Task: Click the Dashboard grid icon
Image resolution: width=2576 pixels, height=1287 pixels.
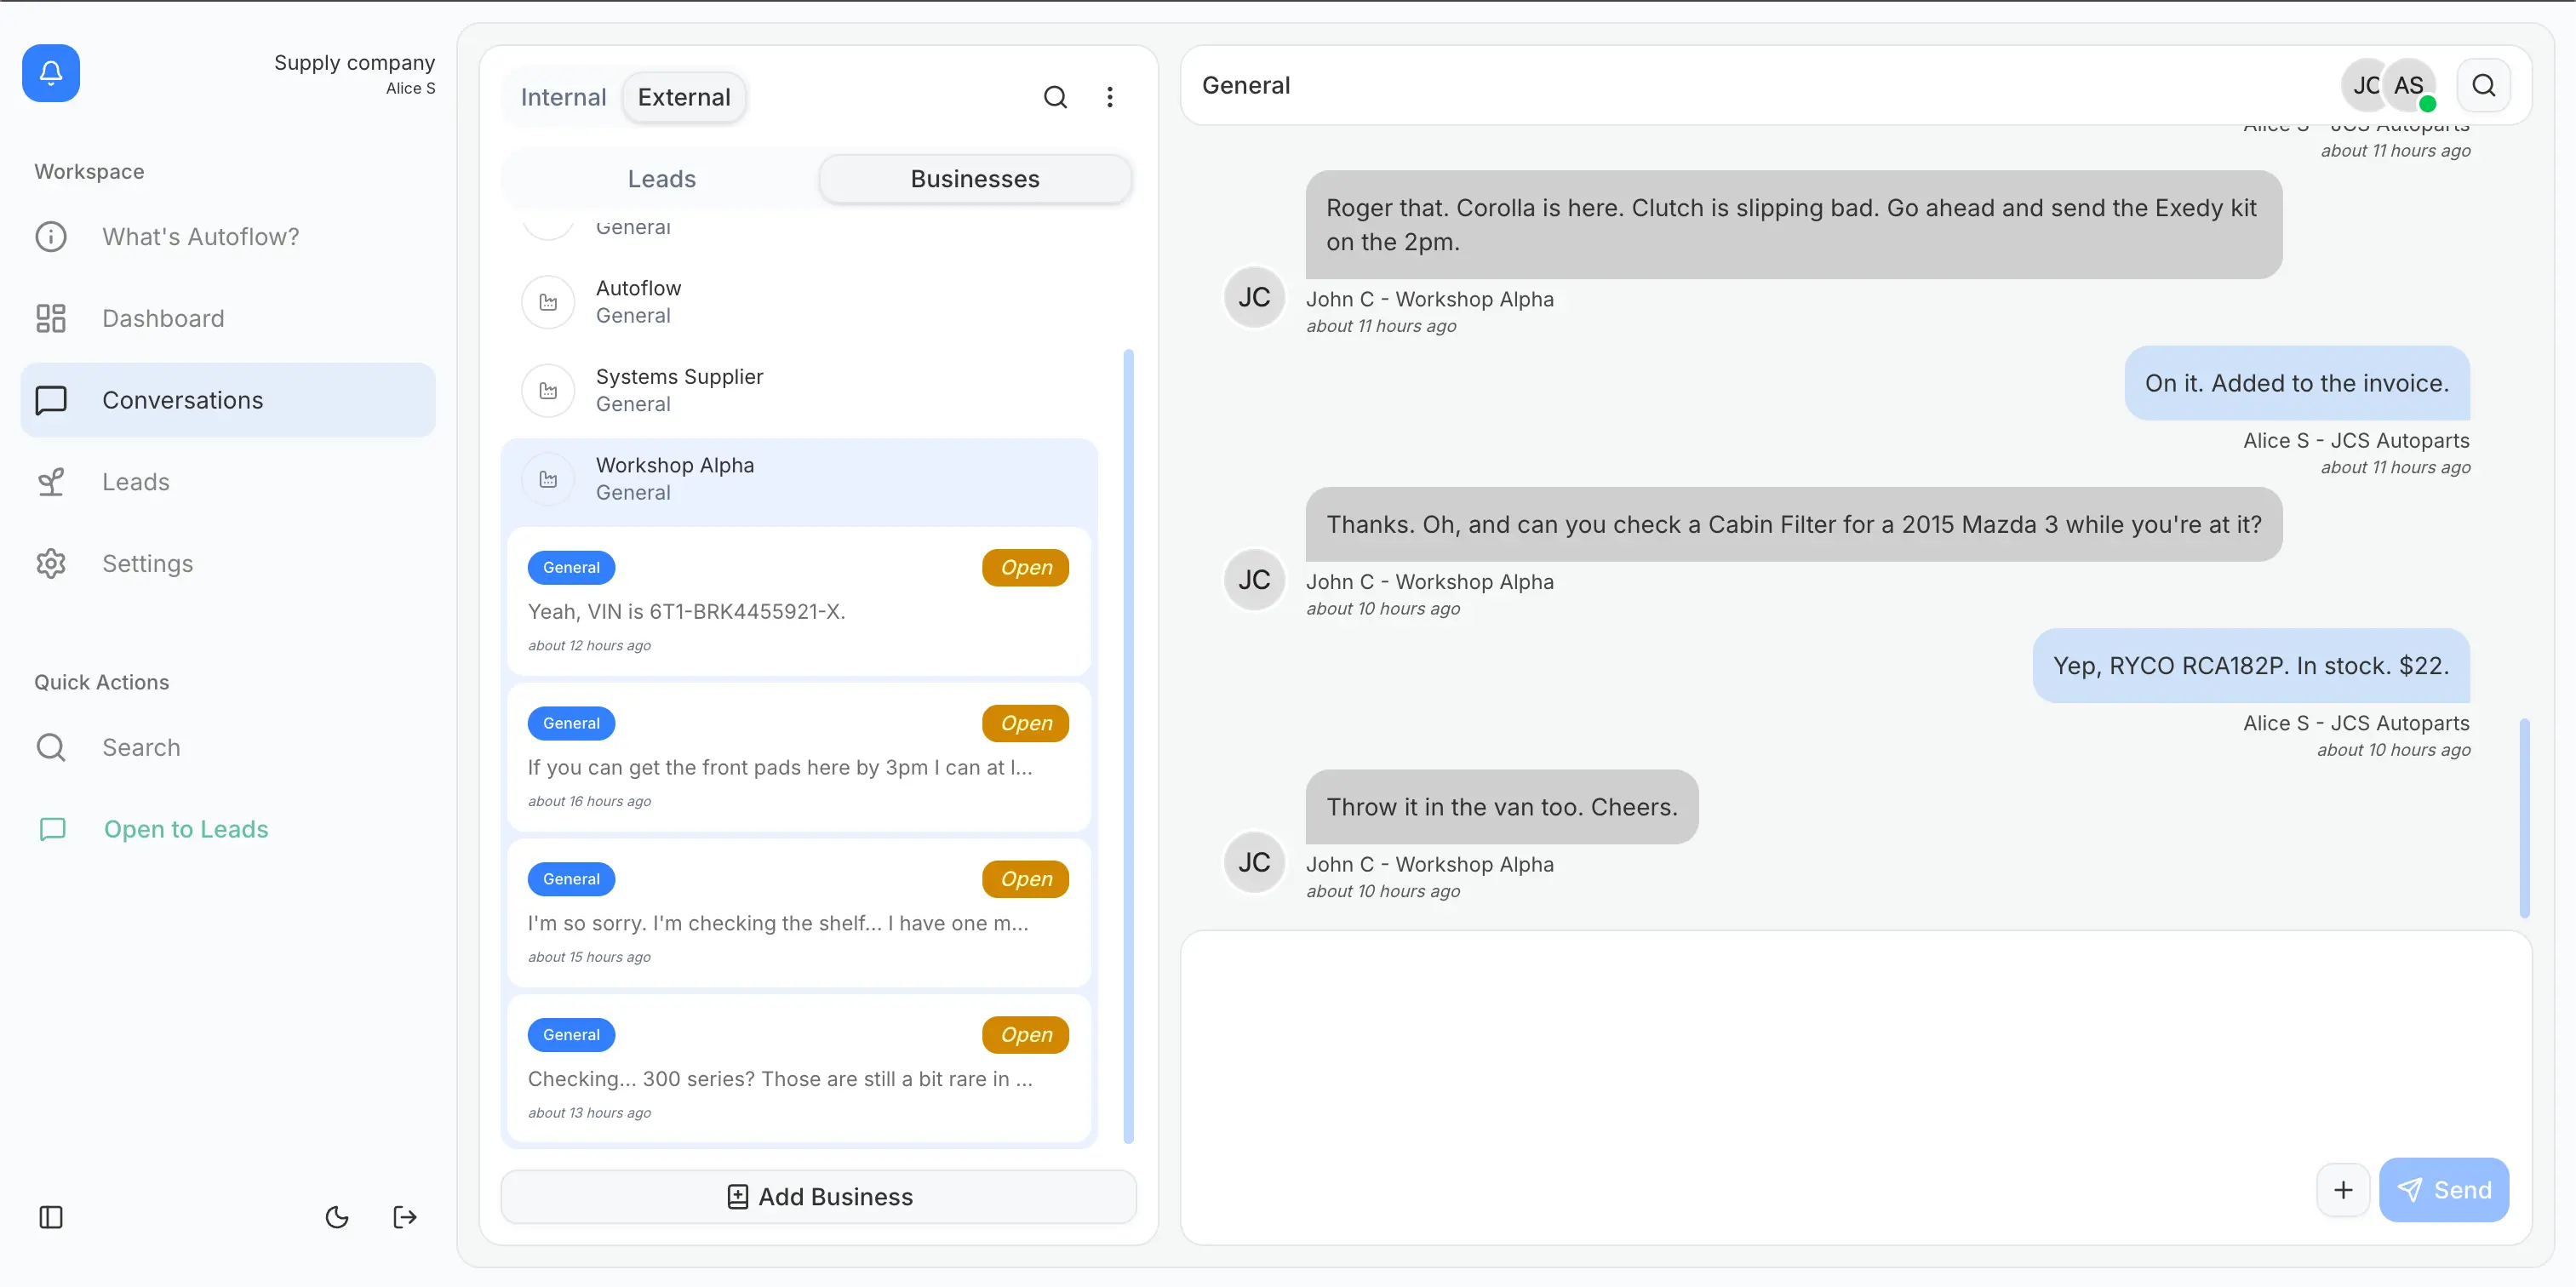Action: [x=51, y=318]
